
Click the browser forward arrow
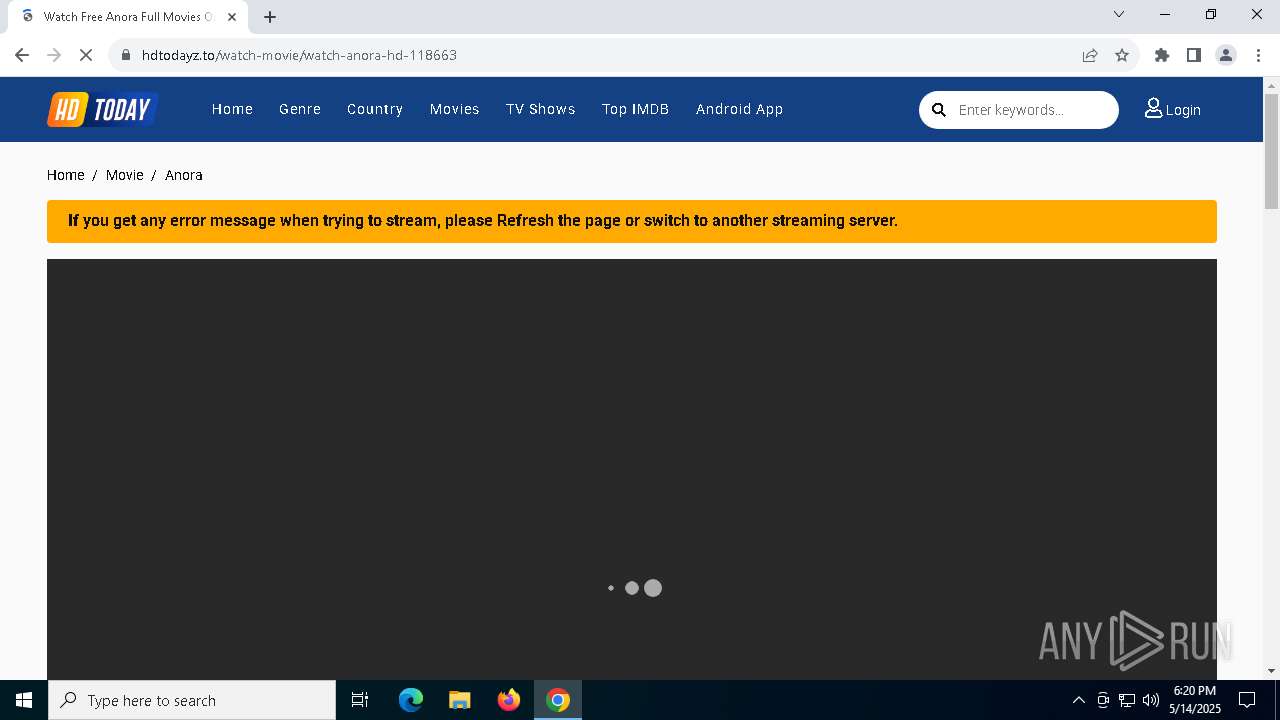[54, 55]
